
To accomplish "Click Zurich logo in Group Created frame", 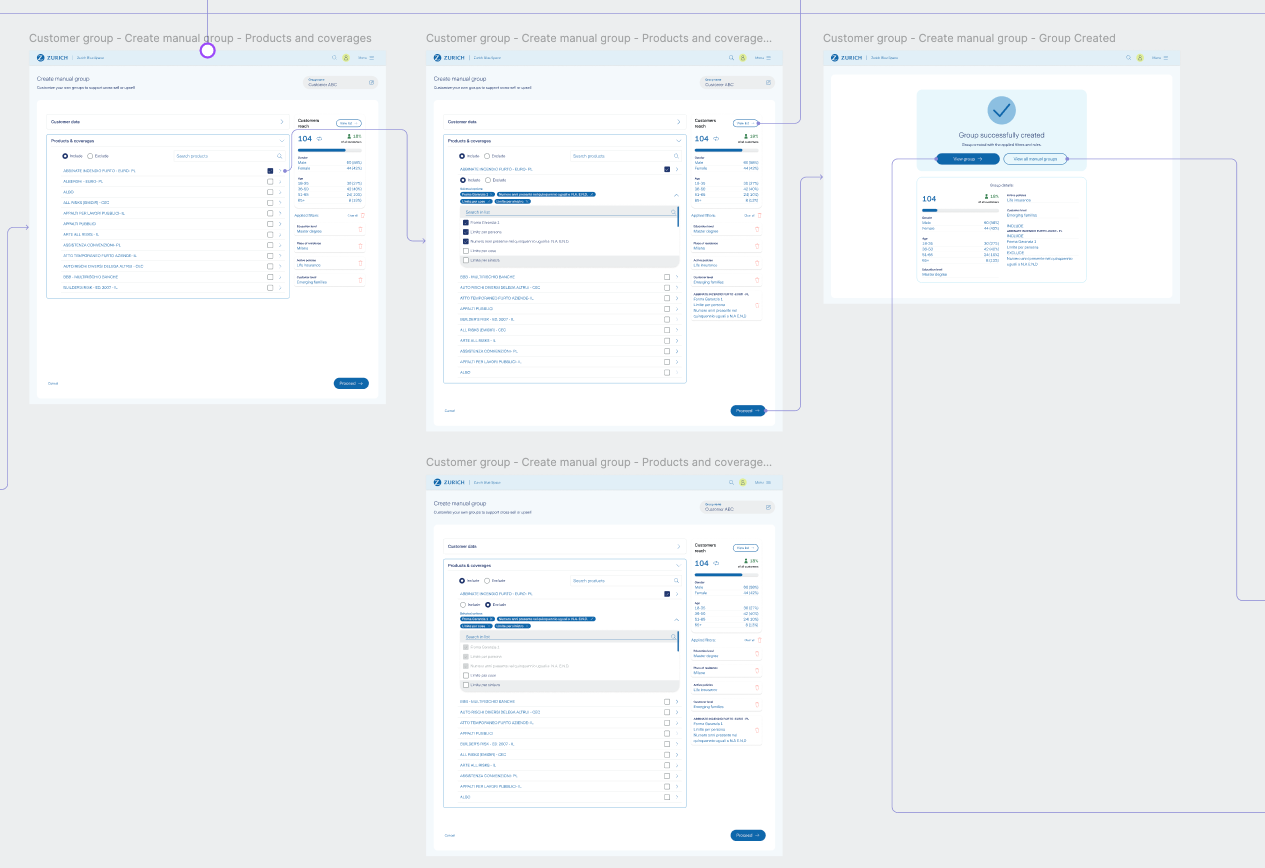I will point(847,58).
